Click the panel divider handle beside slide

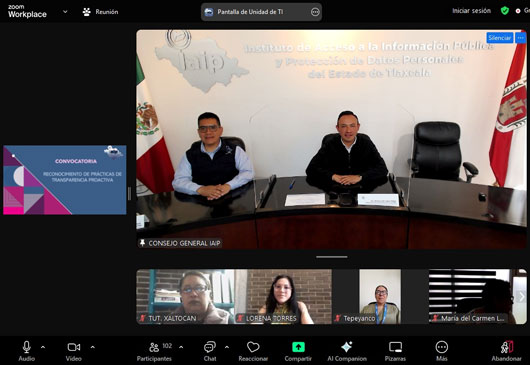pos(129,194)
